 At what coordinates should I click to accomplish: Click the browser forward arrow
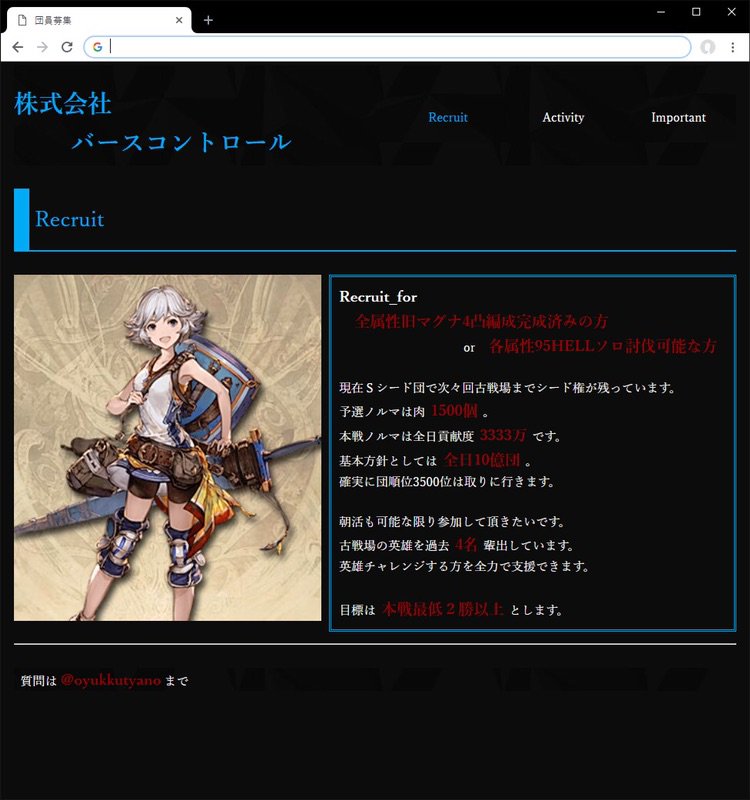click(x=42, y=47)
